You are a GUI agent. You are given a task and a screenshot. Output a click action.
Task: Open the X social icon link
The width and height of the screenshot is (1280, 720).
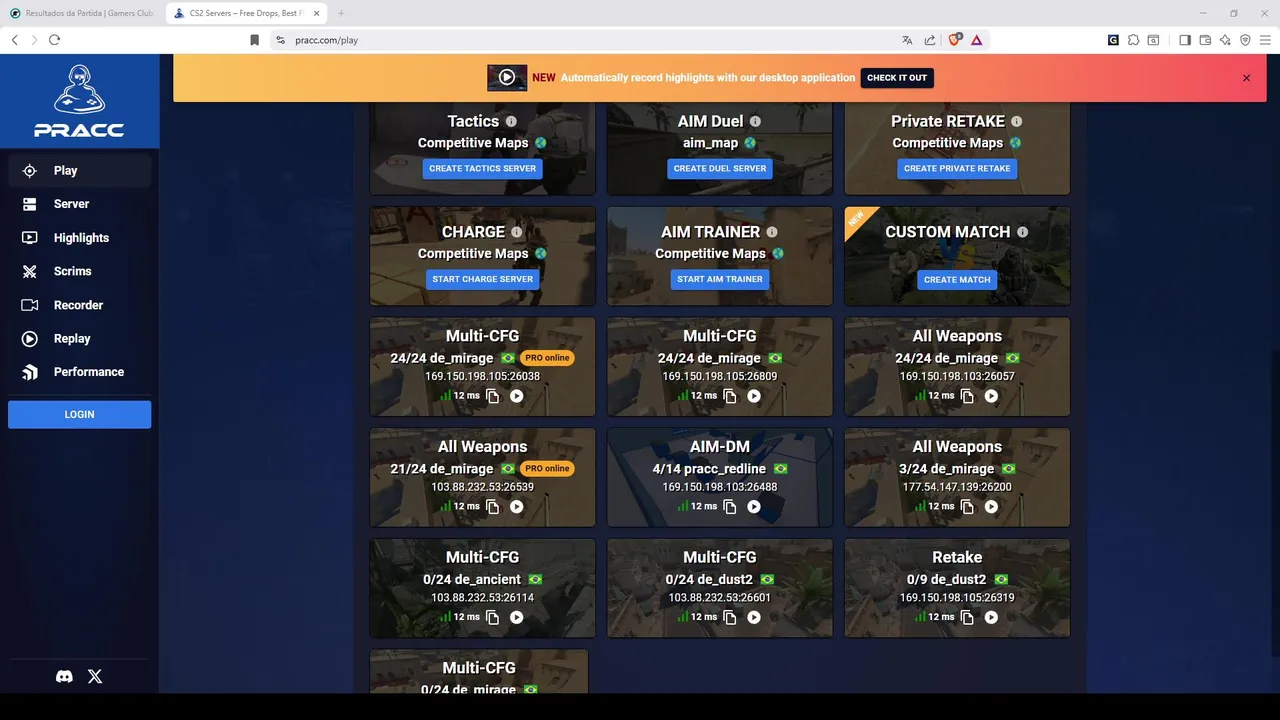click(95, 676)
